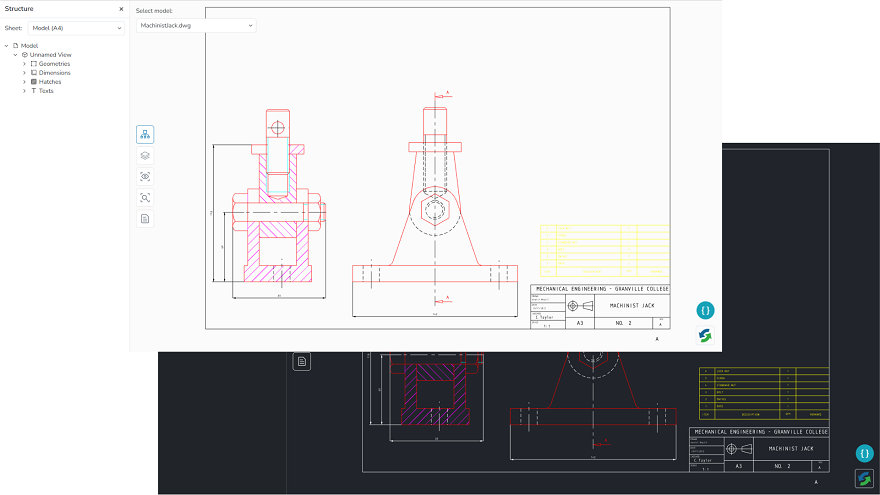Click the projection symbol in dark window title block
The width and height of the screenshot is (880, 495).
pos(739,449)
